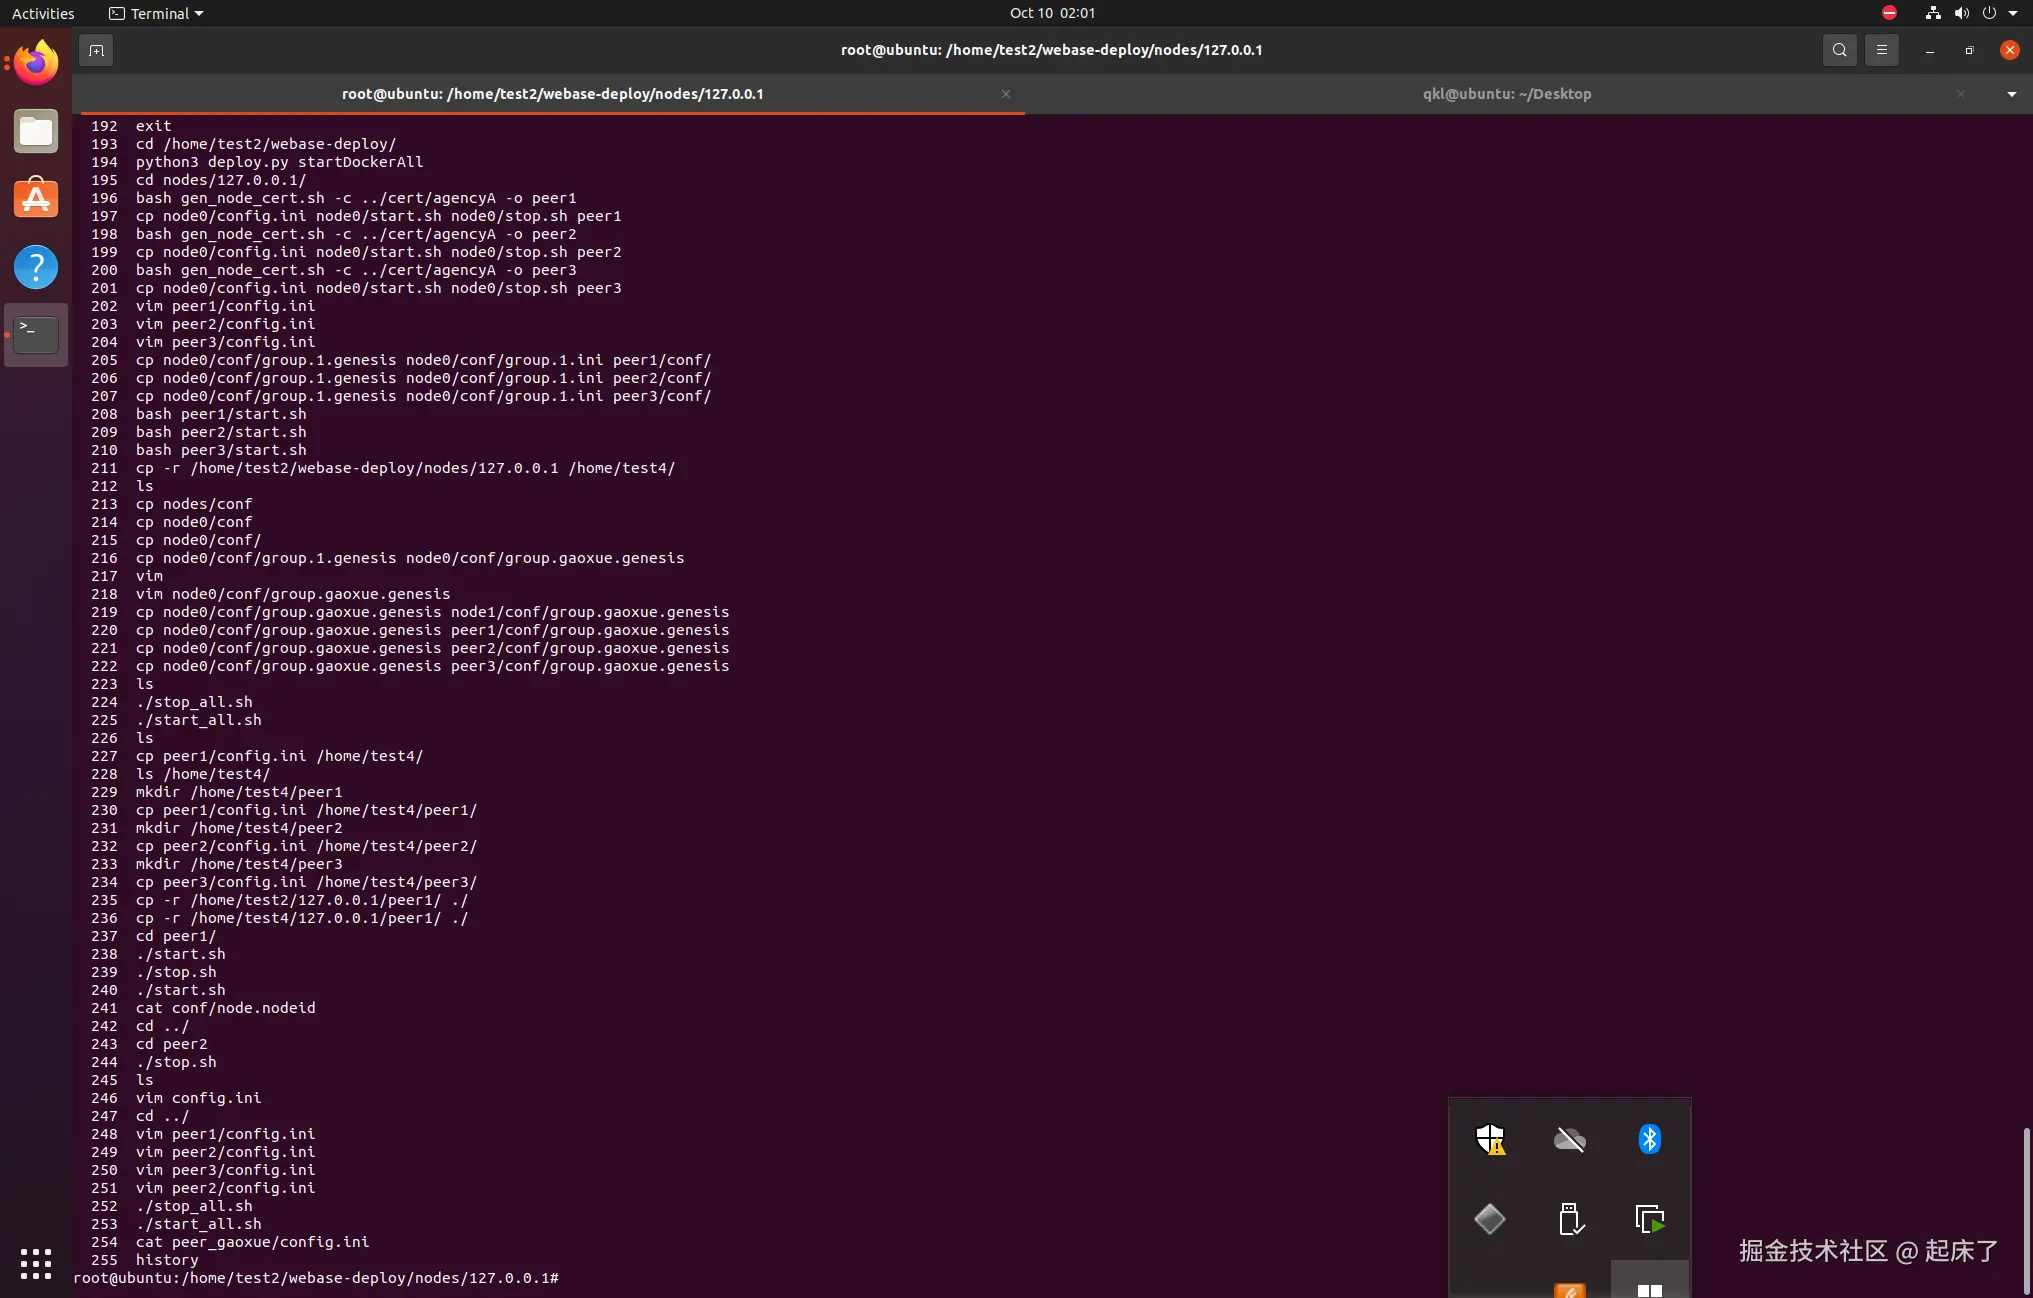Click the disconnected cloud tray icon
The height and width of the screenshot is (1298, 2033).
[1570, 1139]
